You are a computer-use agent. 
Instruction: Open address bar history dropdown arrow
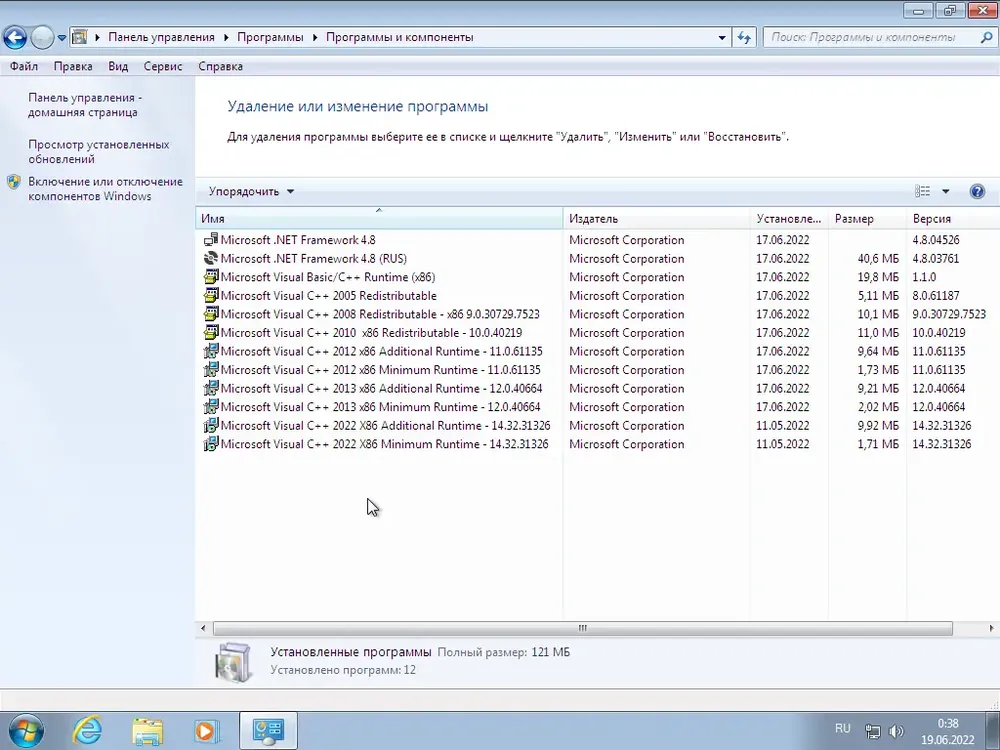722,38
